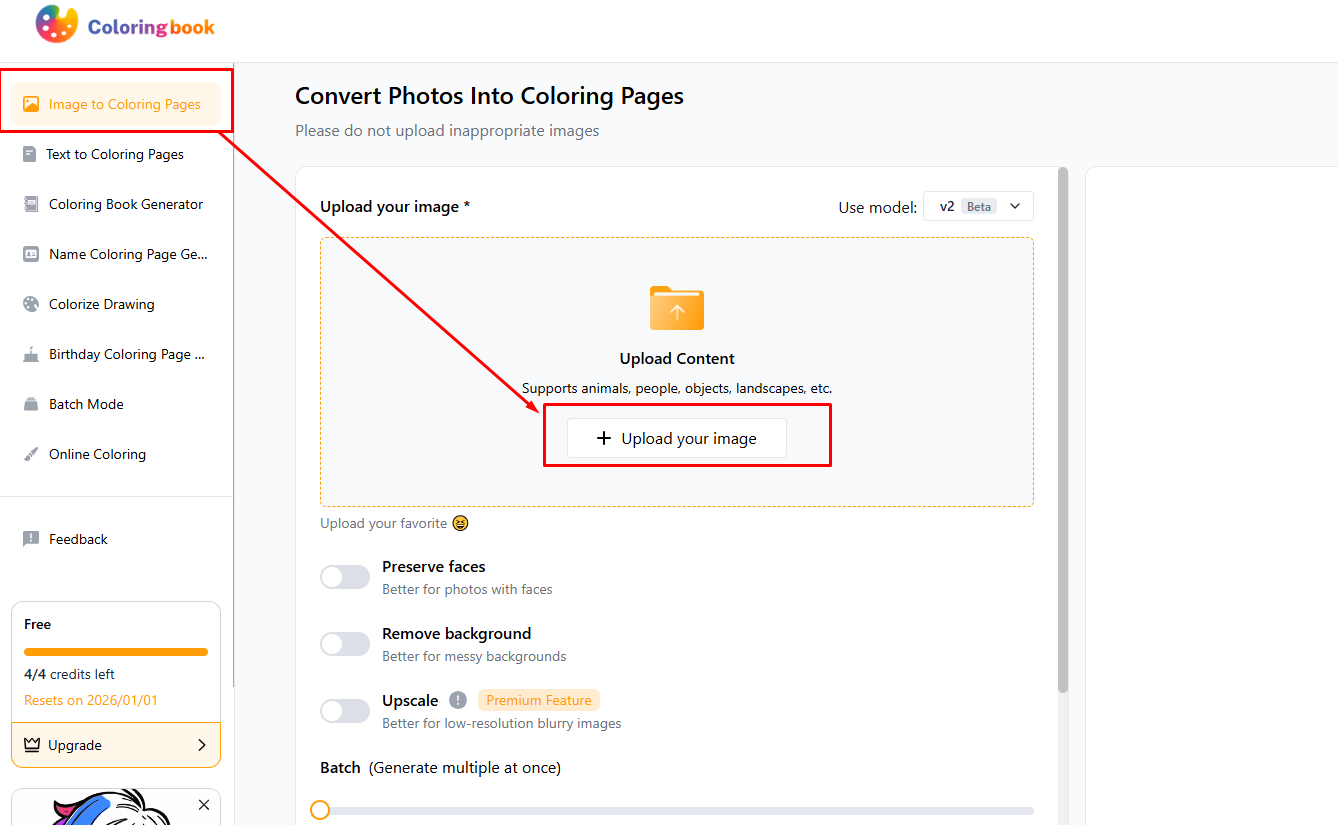Open the v2 Beta model dropdown

978,206
